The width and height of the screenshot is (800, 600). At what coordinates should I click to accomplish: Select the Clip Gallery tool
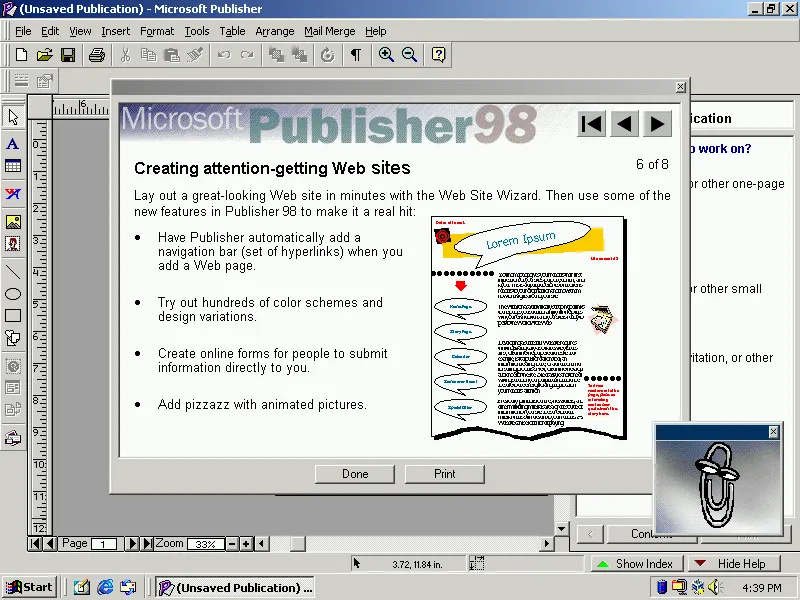[13, 243]
